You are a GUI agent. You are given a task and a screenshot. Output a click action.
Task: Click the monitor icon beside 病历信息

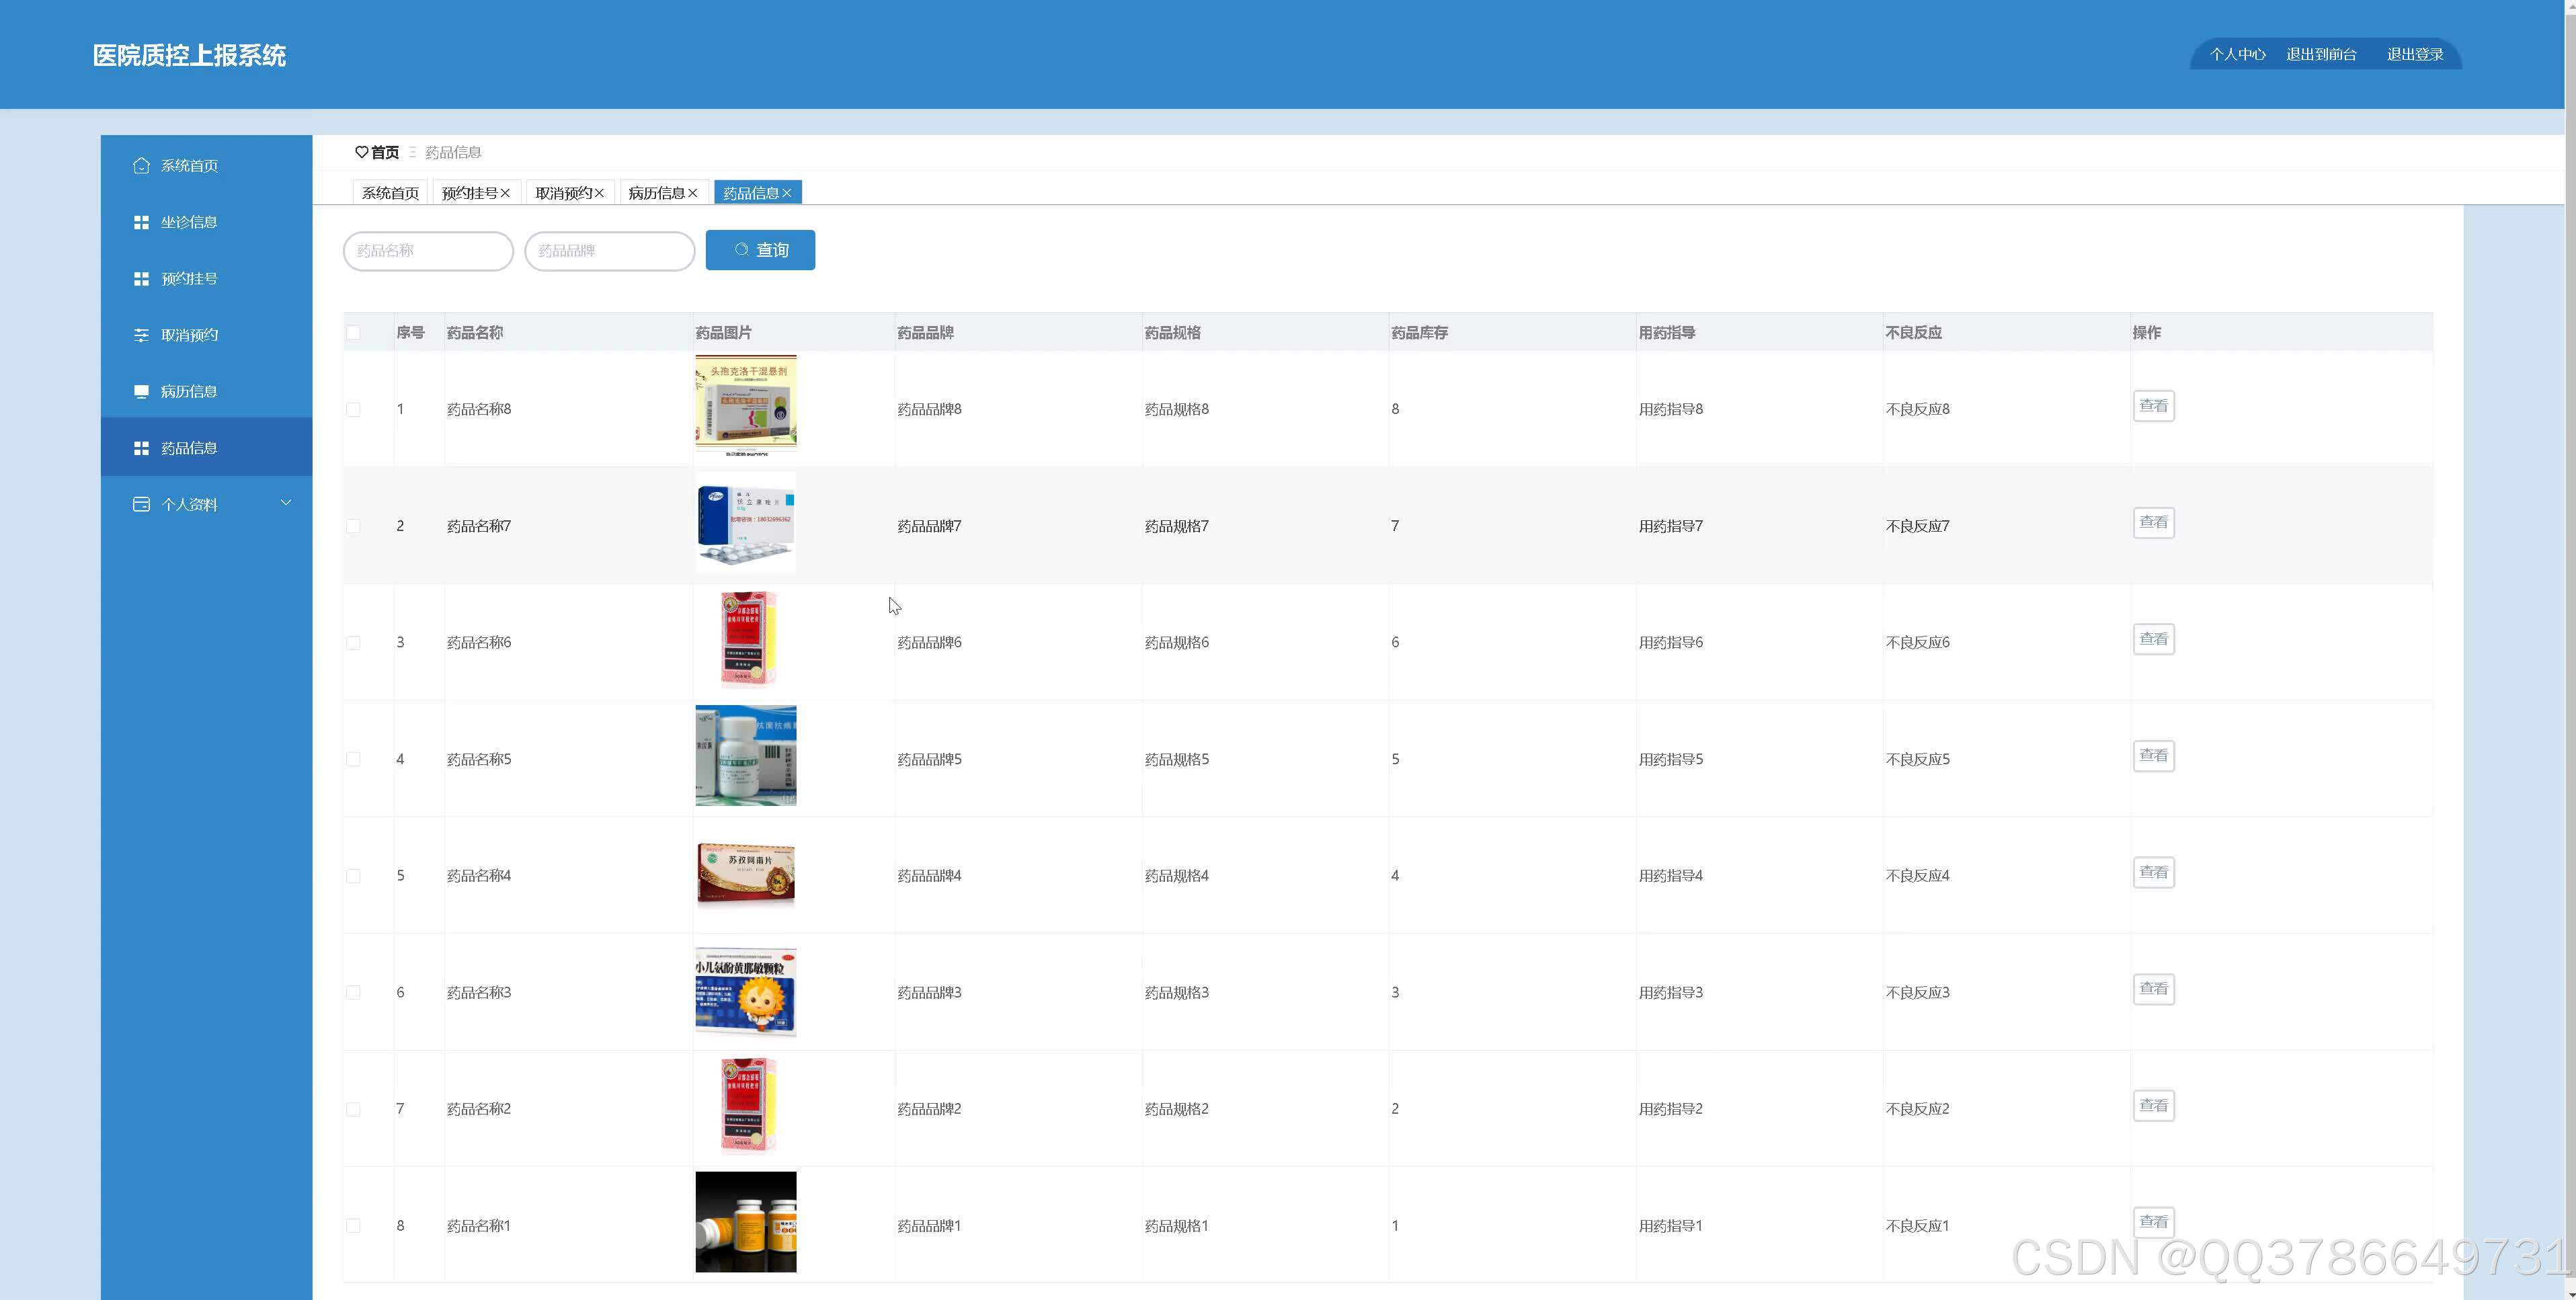(141, 391)
